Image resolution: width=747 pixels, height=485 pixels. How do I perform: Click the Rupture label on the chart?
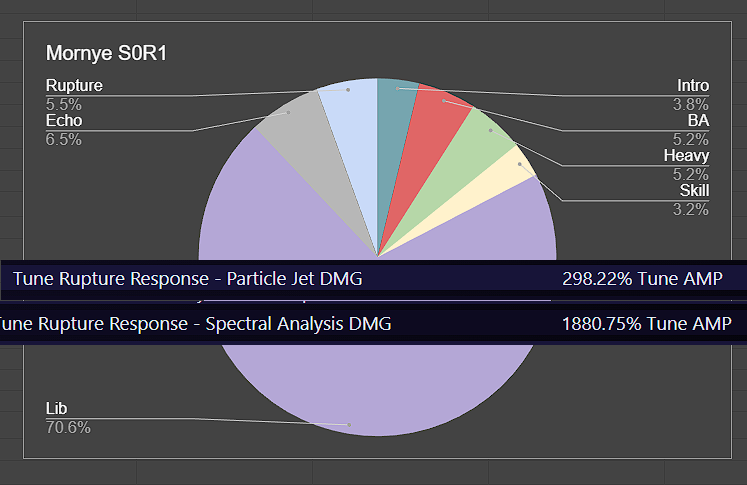tap(74, 86)
